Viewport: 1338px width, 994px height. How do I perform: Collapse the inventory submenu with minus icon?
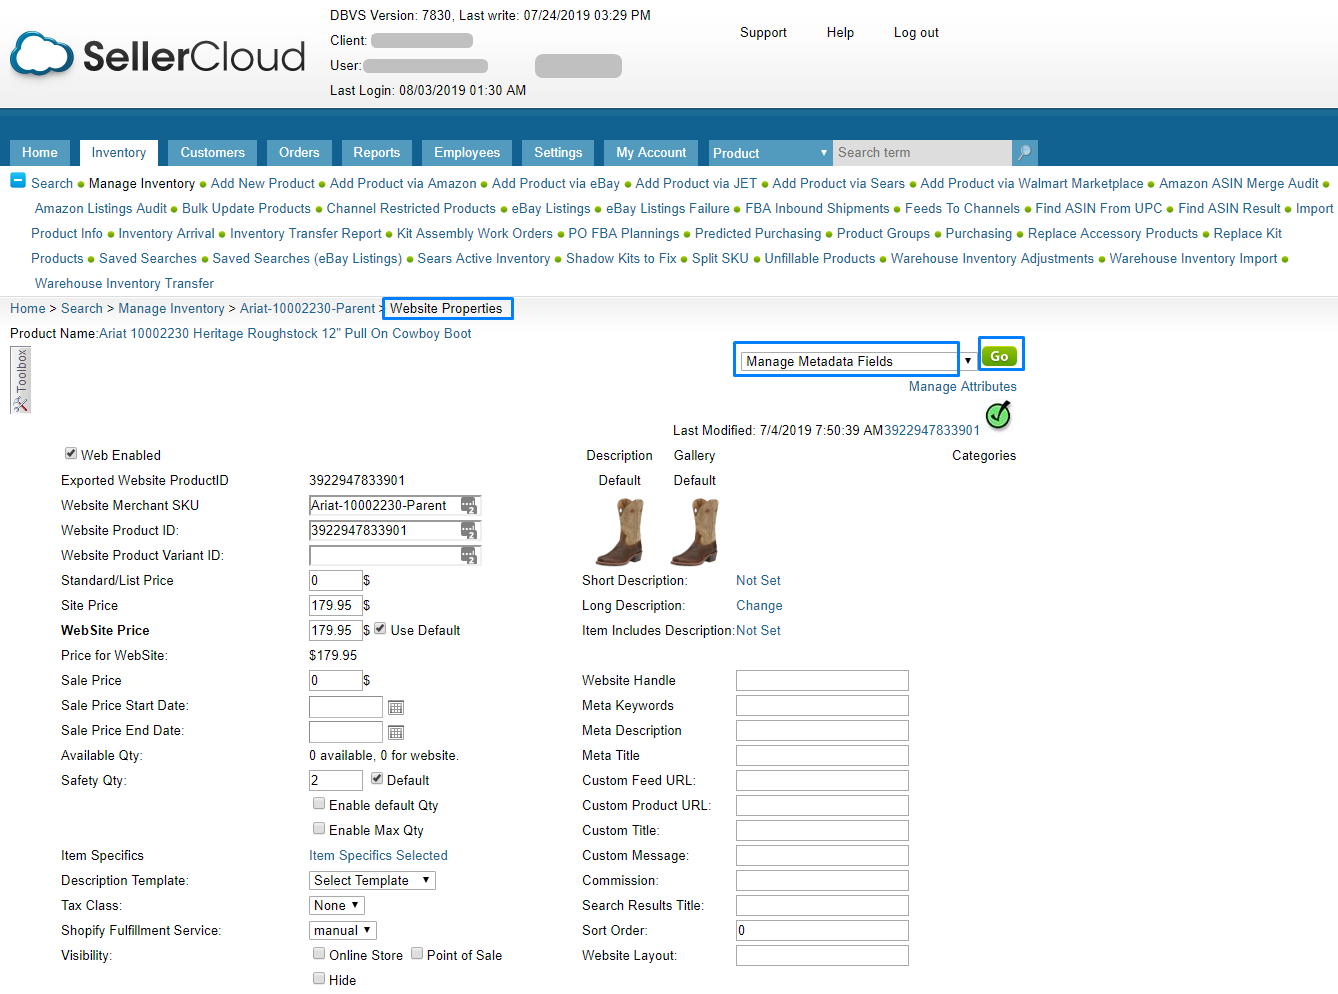click(x=18, y=180)
